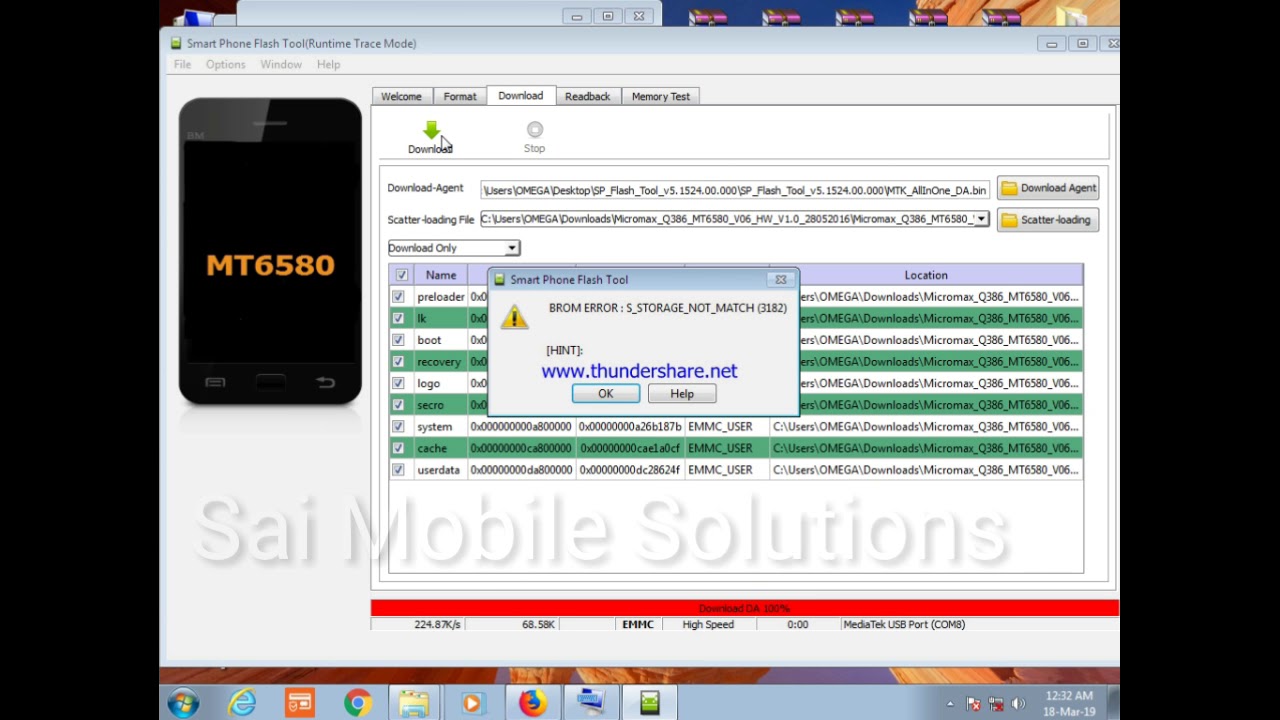Click OK in the BROM ERROR dialog
The width and height of the screenshot is (1280, 720).
[606, 394]
